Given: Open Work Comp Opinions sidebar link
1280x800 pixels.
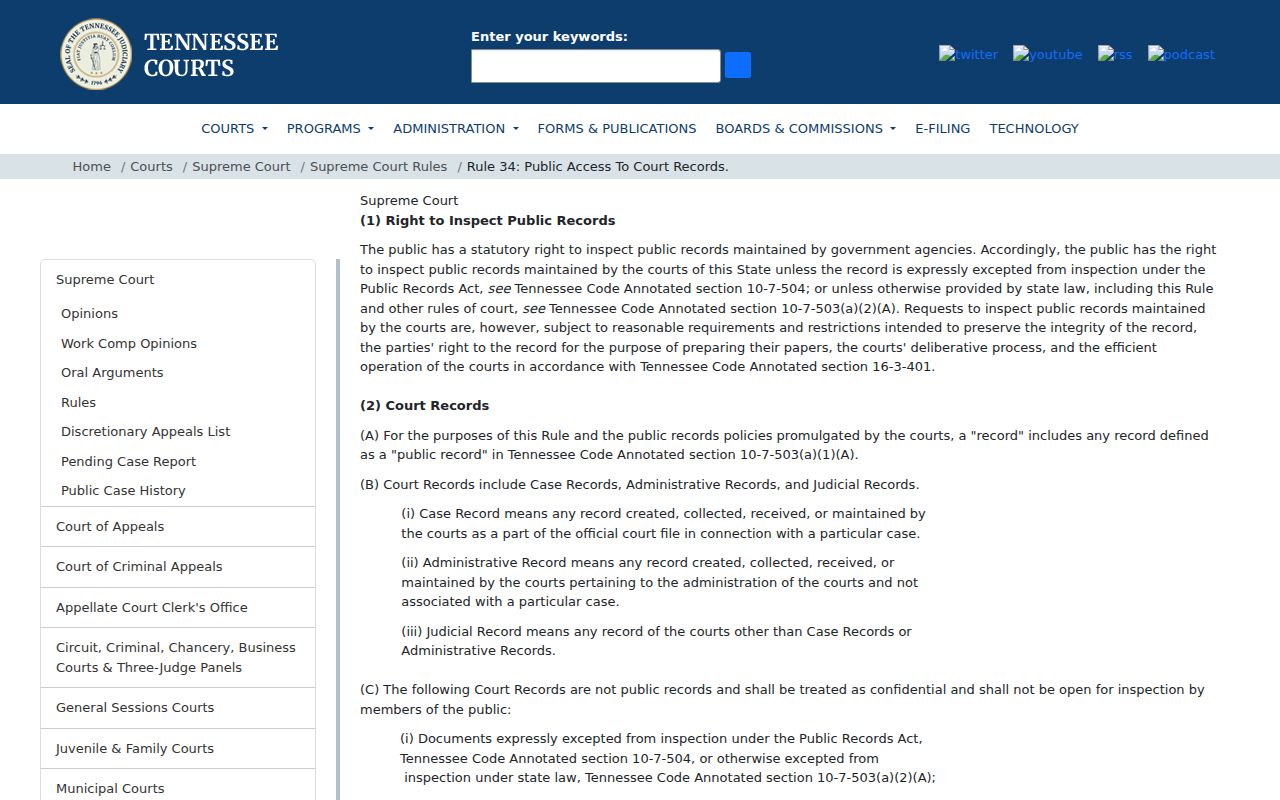Looking at the screenshot, I should [x=129, y=343].
